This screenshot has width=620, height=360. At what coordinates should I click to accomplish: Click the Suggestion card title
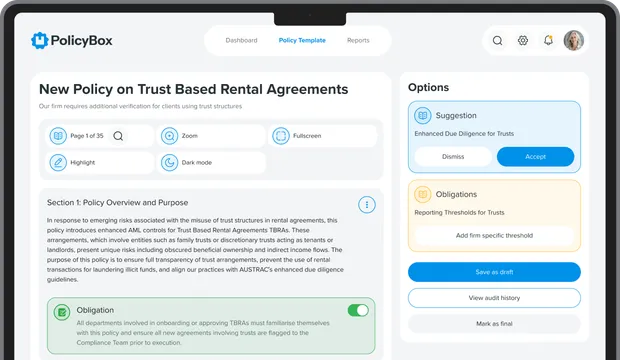click(456, 116)
